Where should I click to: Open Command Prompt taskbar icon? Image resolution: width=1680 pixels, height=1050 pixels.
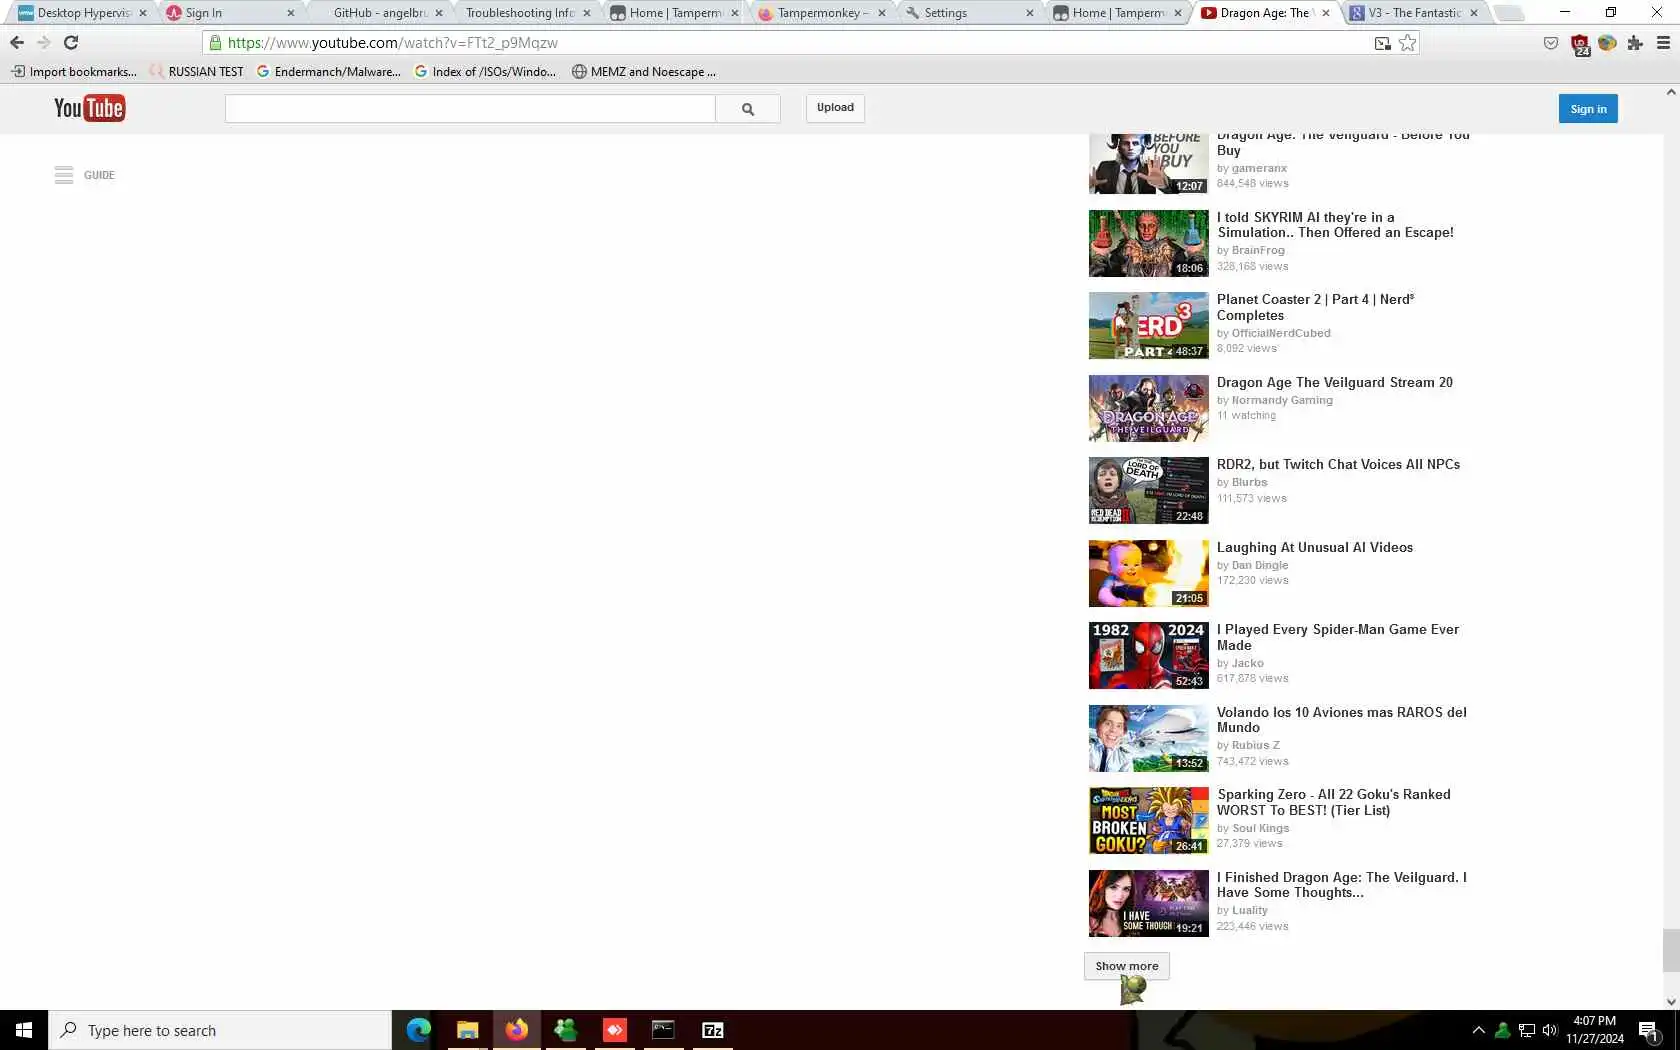tap(663, 1030)
